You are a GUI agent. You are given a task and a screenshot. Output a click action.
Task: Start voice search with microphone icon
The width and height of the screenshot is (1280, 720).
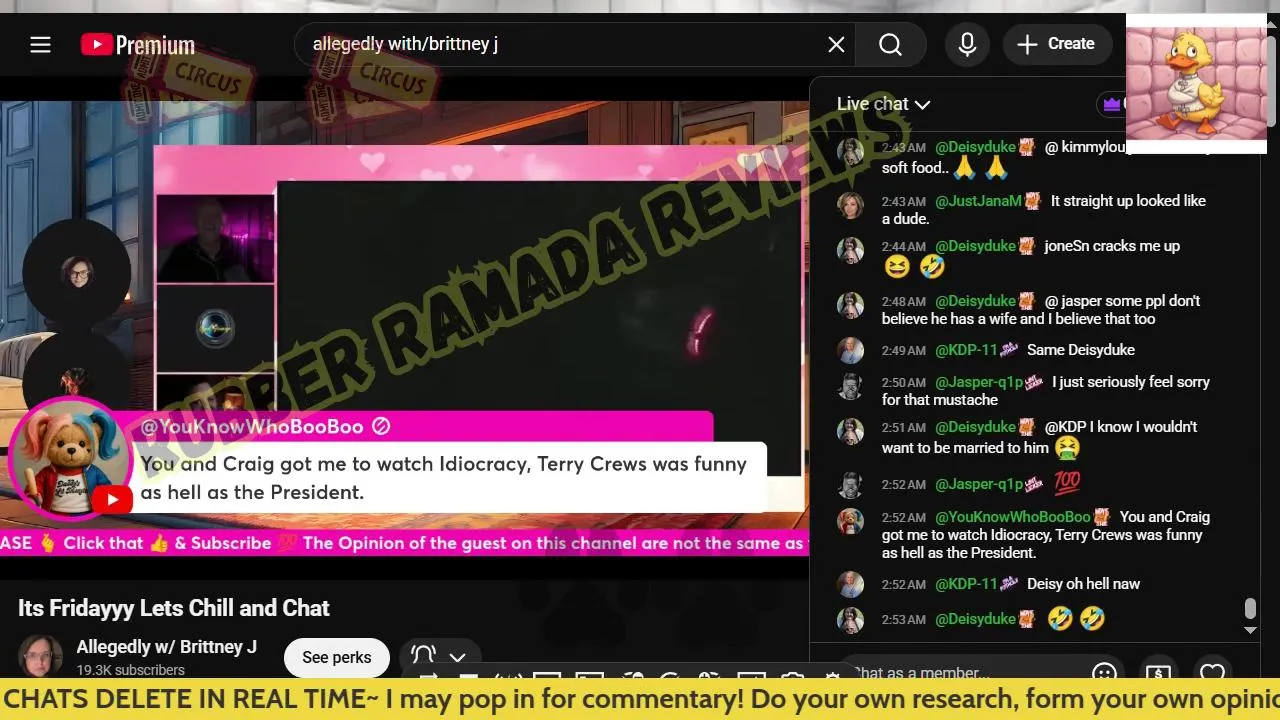click(967, 44)
